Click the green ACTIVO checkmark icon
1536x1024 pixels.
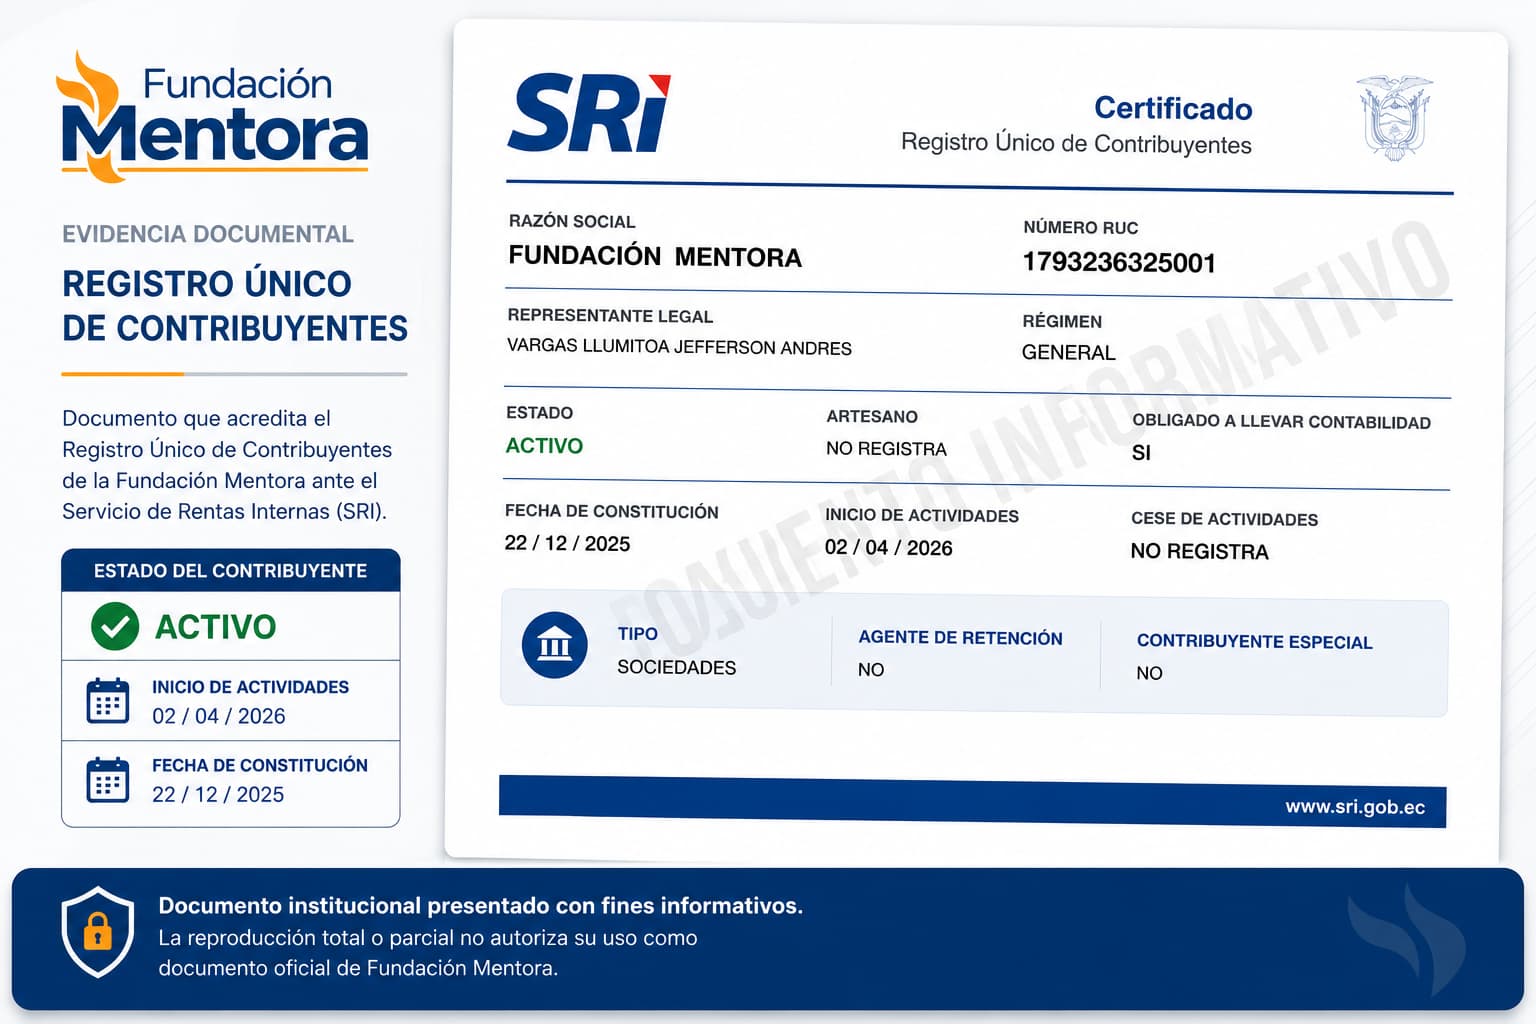point(115,626)
